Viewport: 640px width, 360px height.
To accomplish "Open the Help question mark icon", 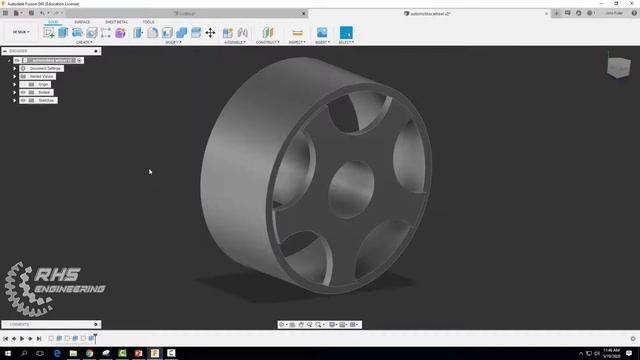I will (634, 13).
